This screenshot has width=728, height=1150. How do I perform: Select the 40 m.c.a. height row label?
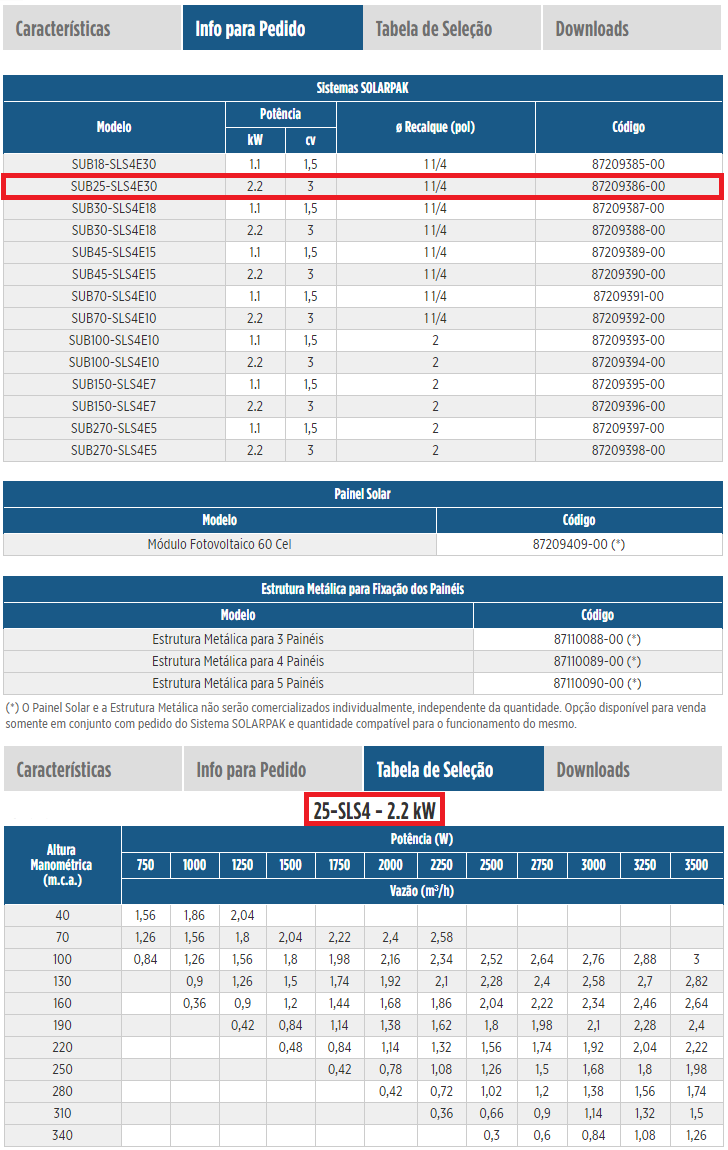pyautogui.click(x=62, y=915)
